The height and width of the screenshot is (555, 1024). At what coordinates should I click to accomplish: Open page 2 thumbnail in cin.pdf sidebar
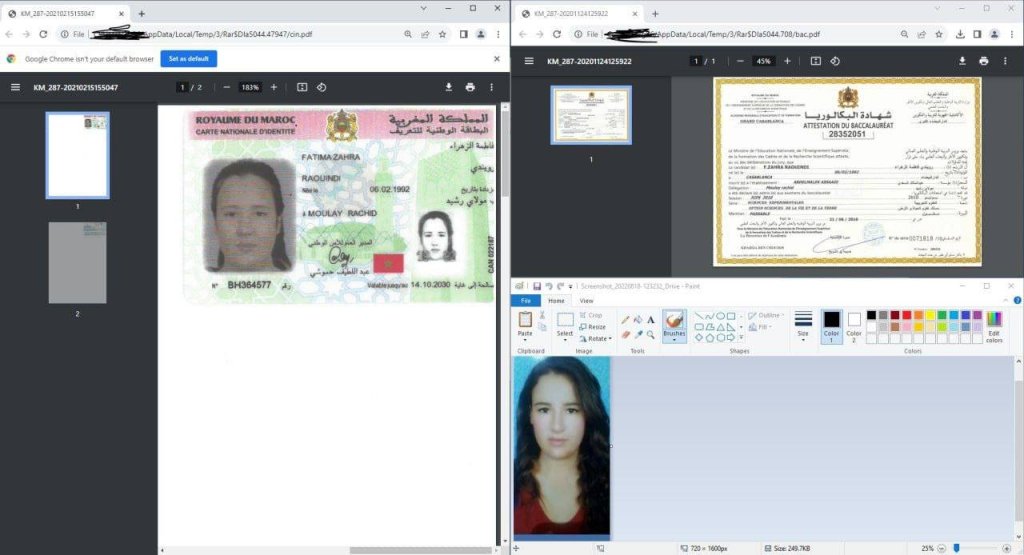pyautogui.click(x=77, y=263)
